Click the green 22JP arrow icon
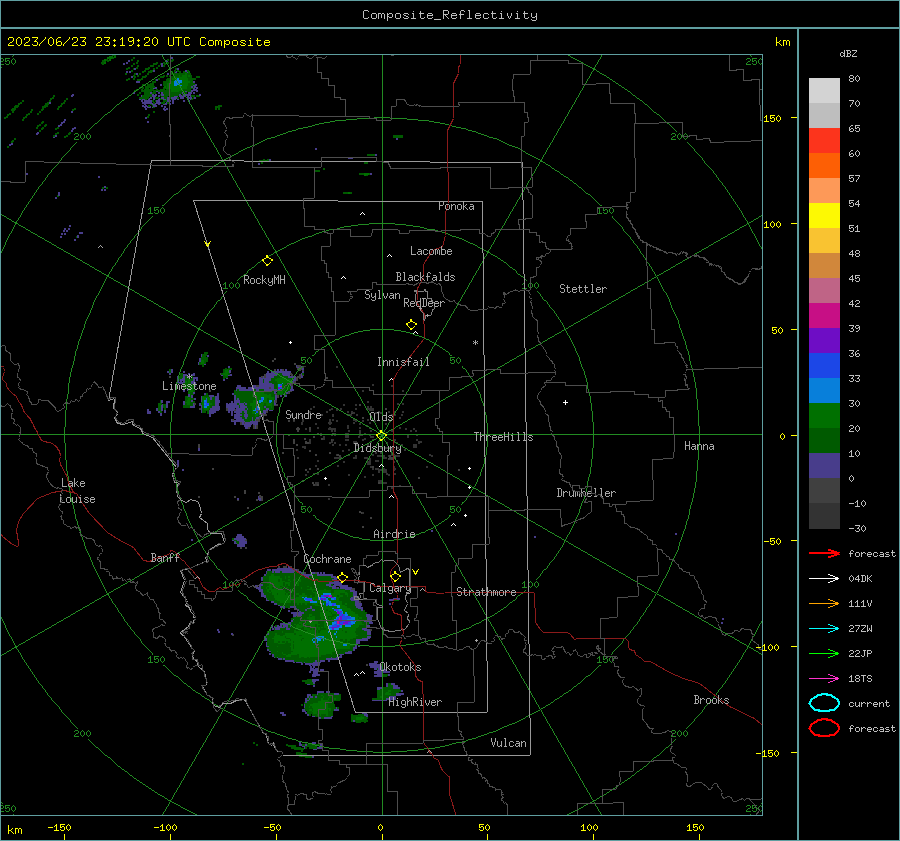The height and width of the screenshot is (841, 900). 824,653
